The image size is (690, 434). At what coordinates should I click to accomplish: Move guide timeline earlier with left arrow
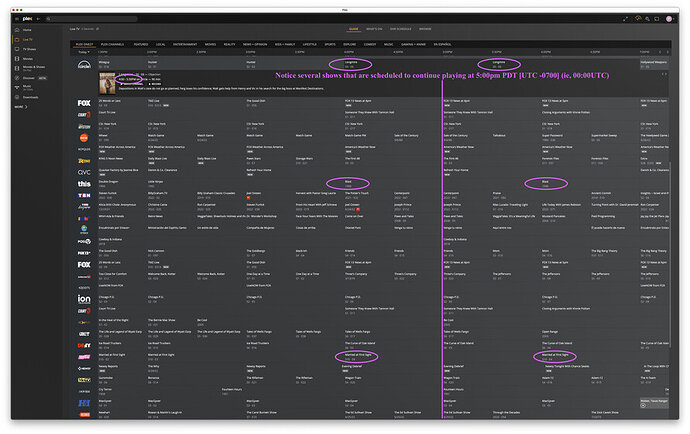coord(660,52)
